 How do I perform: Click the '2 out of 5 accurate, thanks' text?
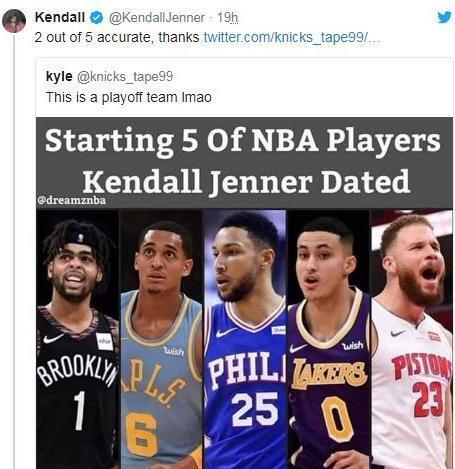(117, 37)
